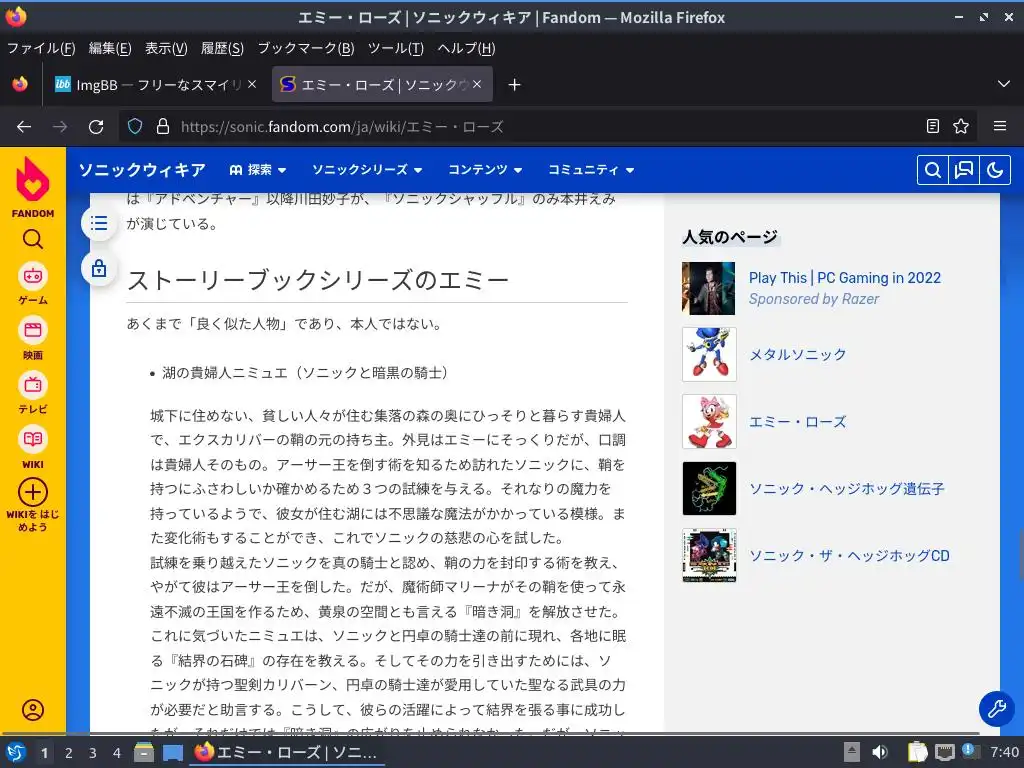Click the Firefox window taskbar entry
This screenshot has width=1024, height=768.
(x=287, y=753)
